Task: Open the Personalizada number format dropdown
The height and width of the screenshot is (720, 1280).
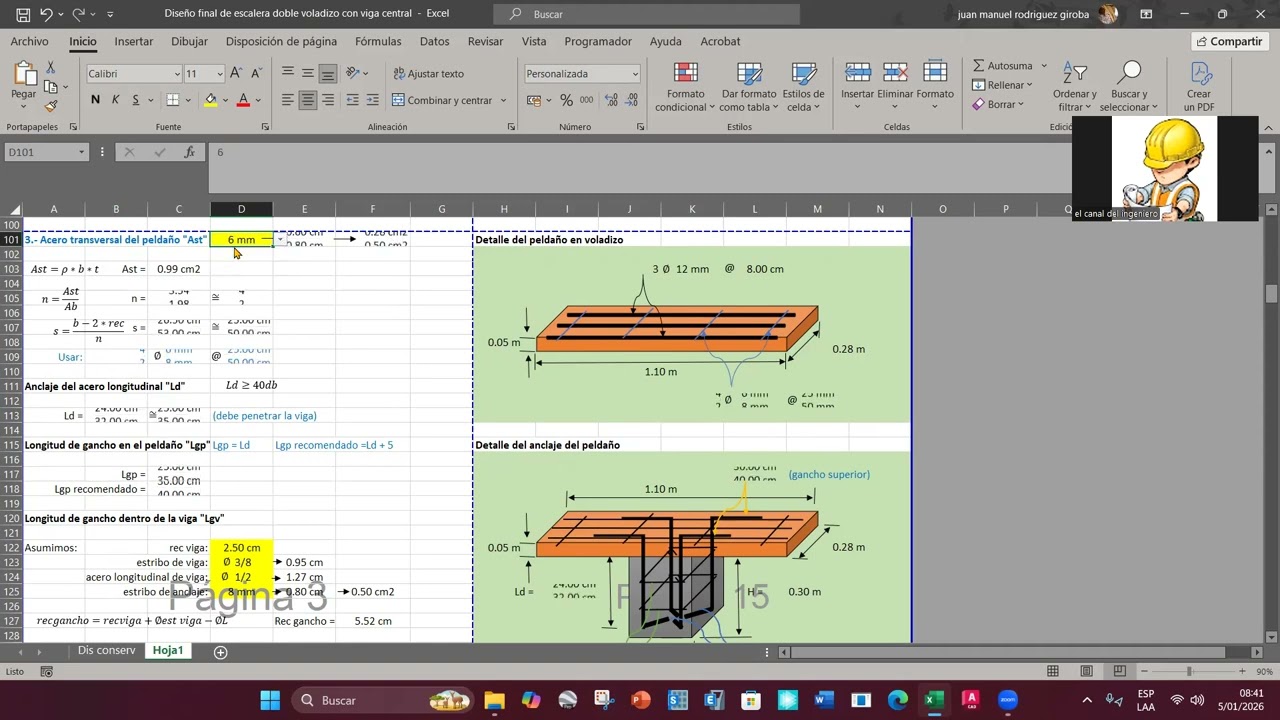Action: (x=634, y=74)
